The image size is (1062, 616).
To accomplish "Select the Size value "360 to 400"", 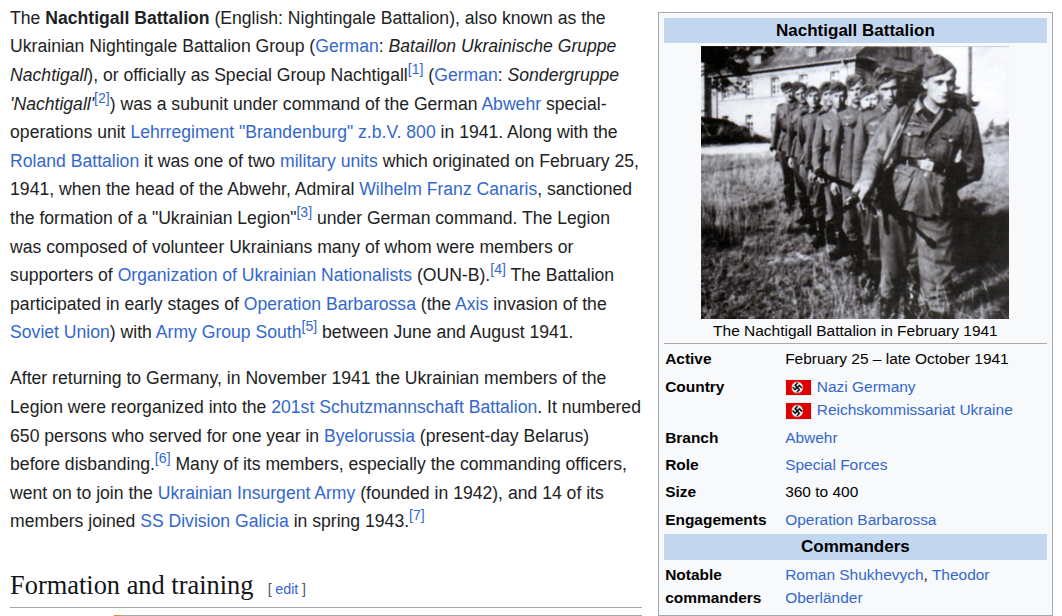I will 822,492.
